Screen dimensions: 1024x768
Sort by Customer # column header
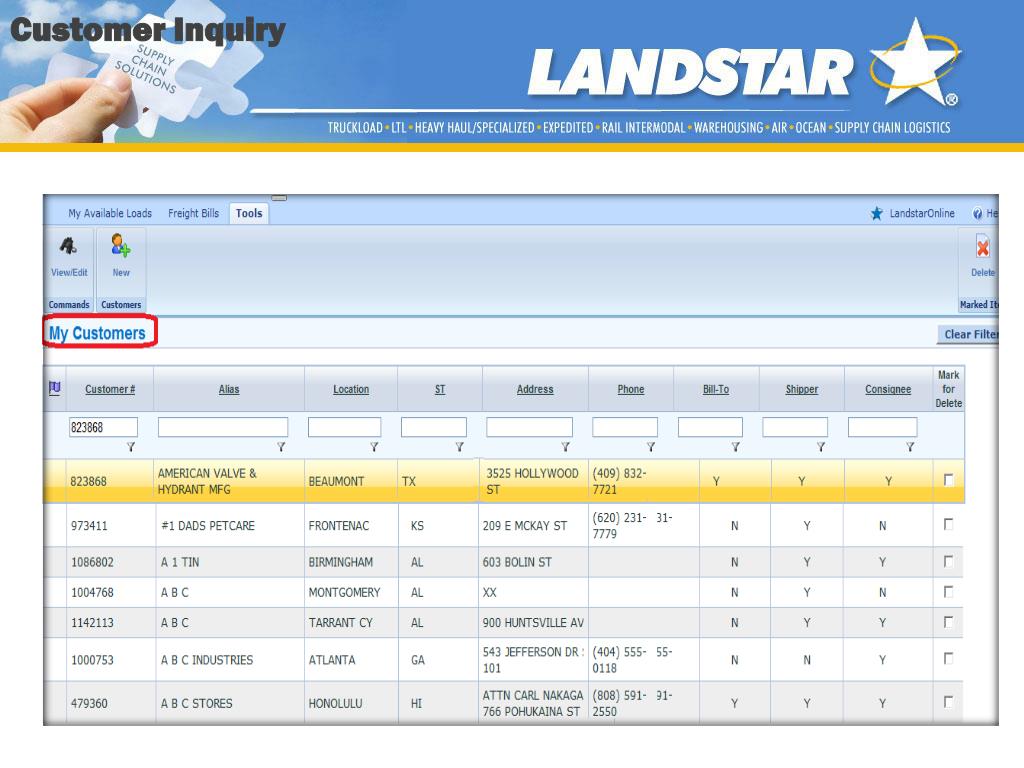click(110, 389)
